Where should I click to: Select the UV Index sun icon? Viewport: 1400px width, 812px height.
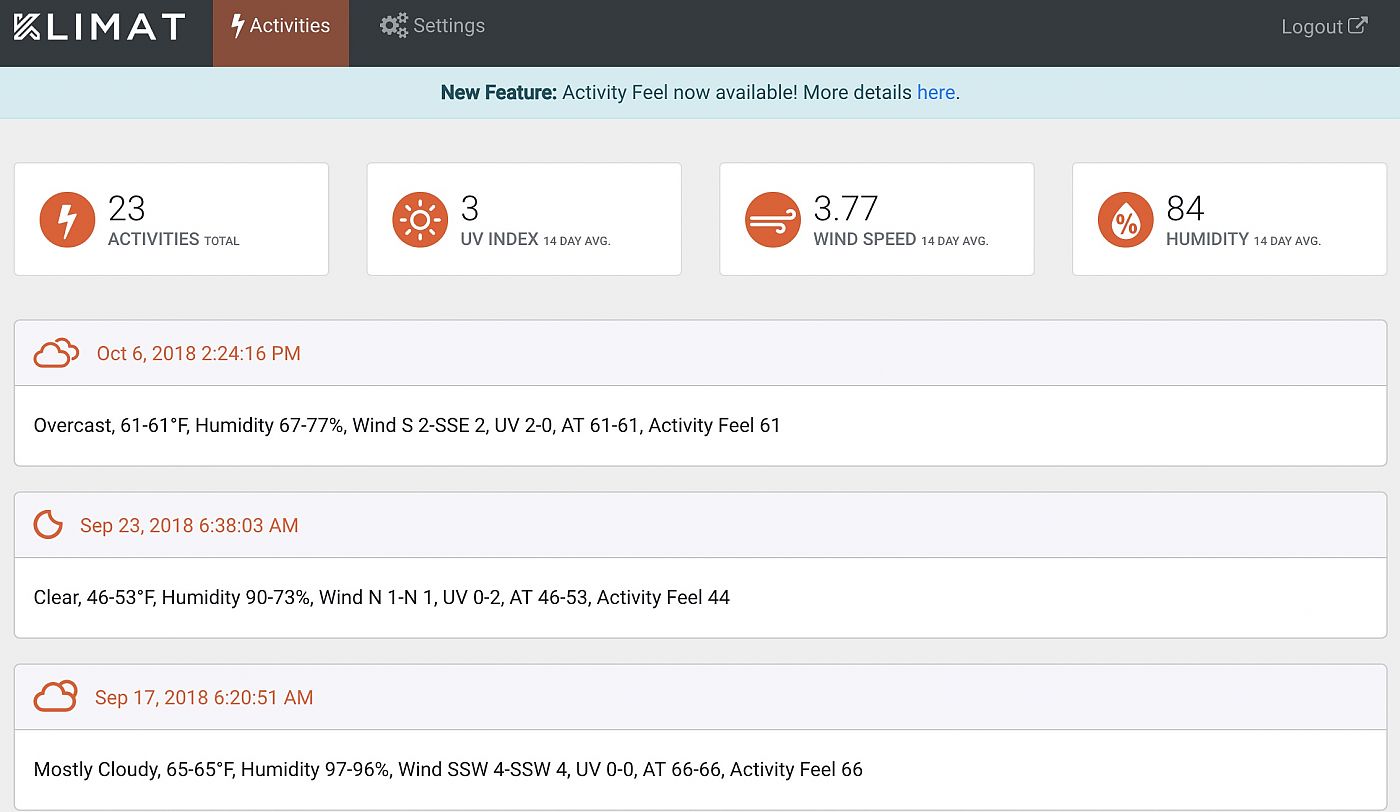[419, 218]
